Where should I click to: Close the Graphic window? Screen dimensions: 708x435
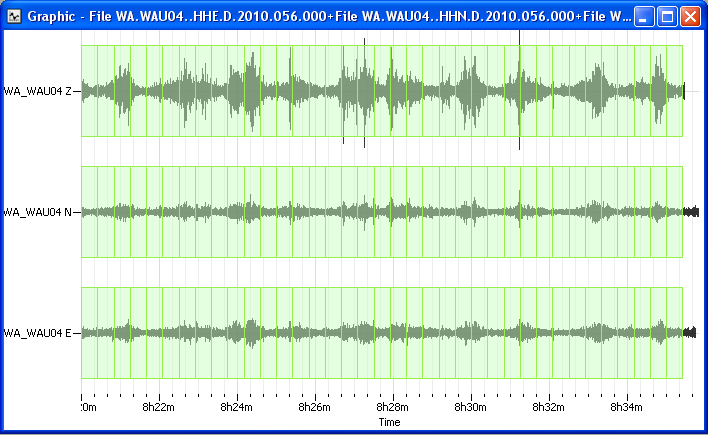pyautogui.click(x=691, y=16)
